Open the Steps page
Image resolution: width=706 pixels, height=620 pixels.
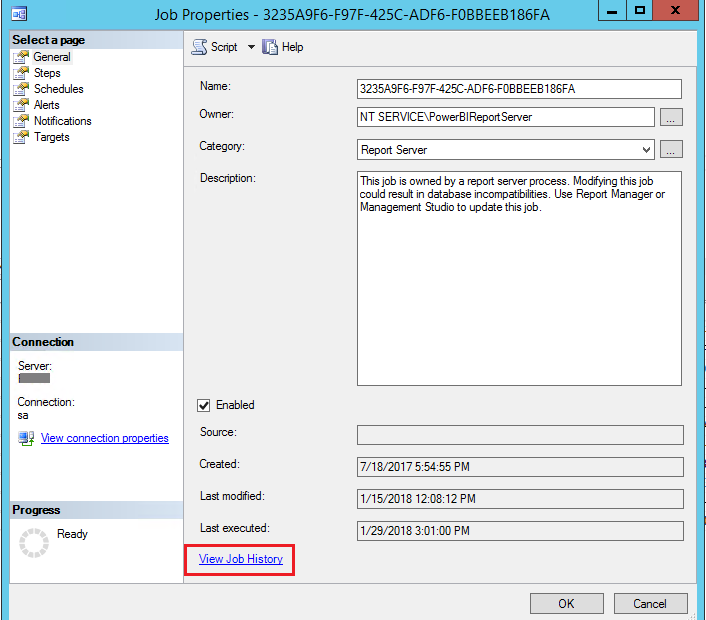(47, 73)
